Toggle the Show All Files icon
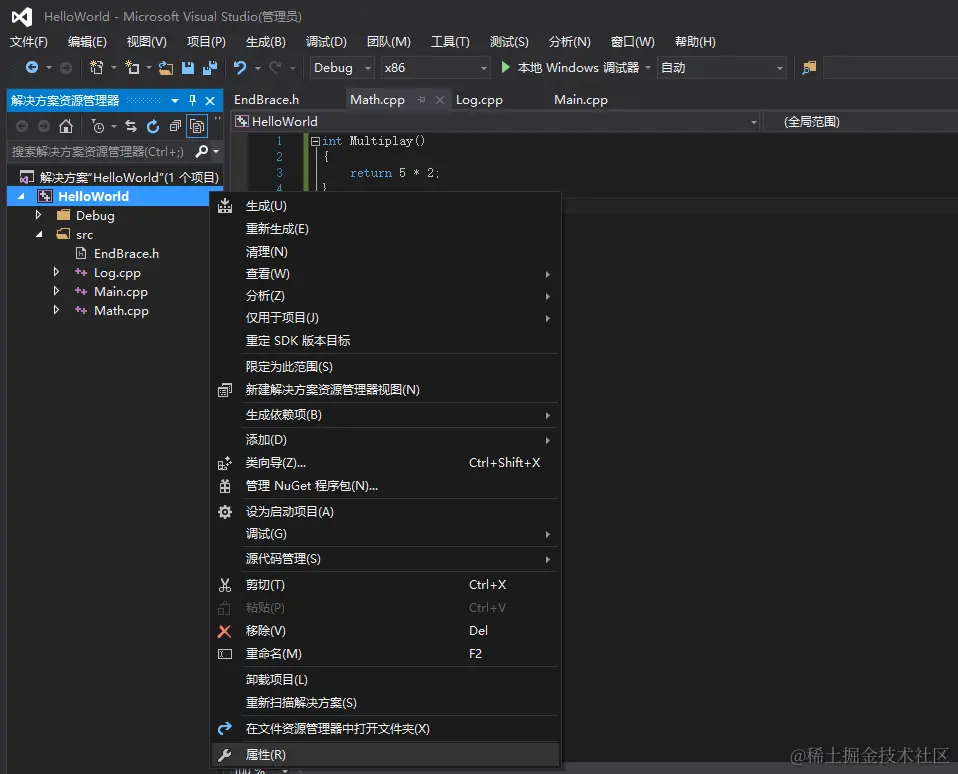958x774 pixels. point(197,126)
